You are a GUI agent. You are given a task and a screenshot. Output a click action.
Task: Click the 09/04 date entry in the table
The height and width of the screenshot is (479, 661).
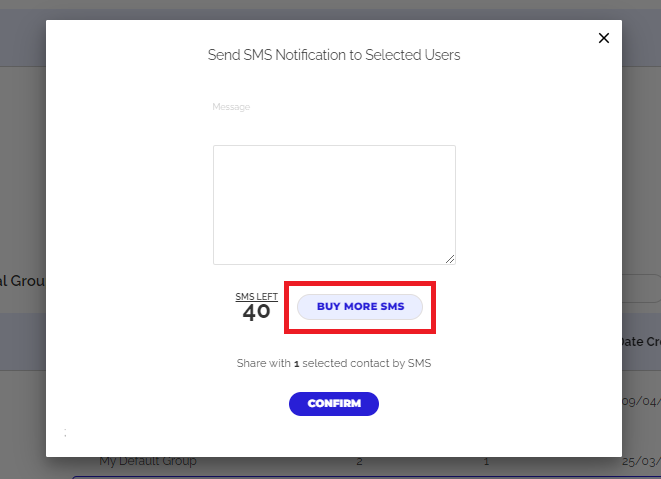click(x=641, y=402)
